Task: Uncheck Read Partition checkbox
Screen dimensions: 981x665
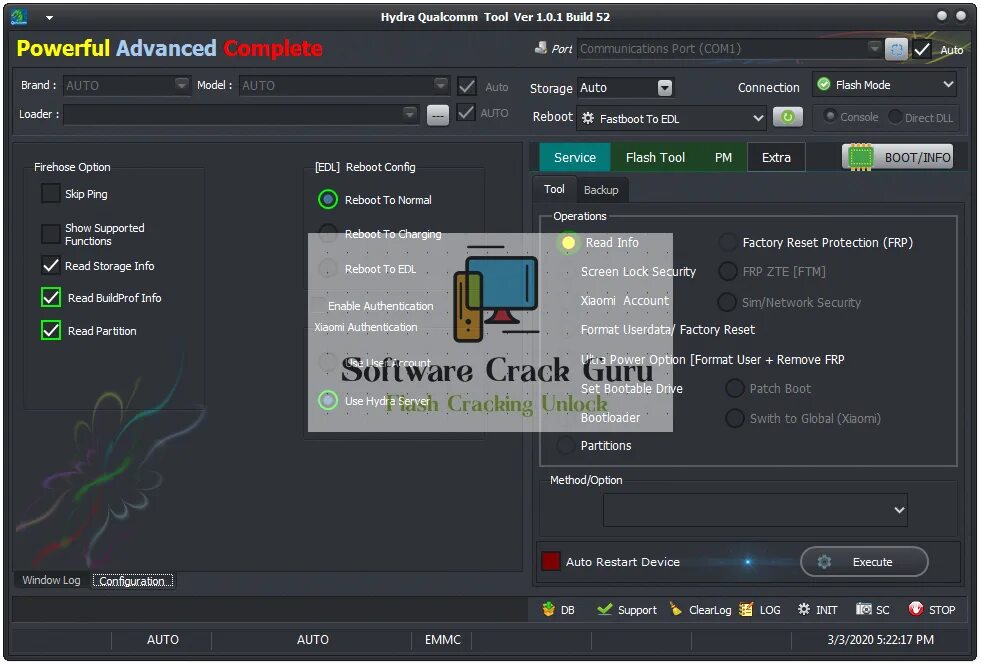Action: tap(51, 330)
